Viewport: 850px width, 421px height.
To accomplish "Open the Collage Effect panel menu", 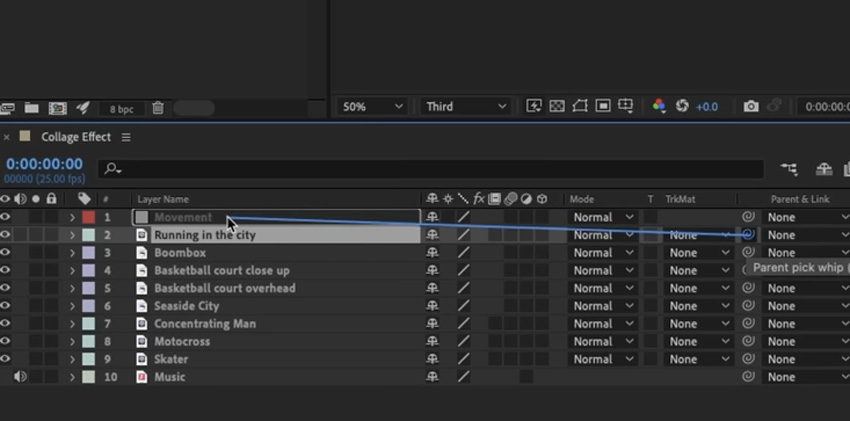I will pos(126,138).
